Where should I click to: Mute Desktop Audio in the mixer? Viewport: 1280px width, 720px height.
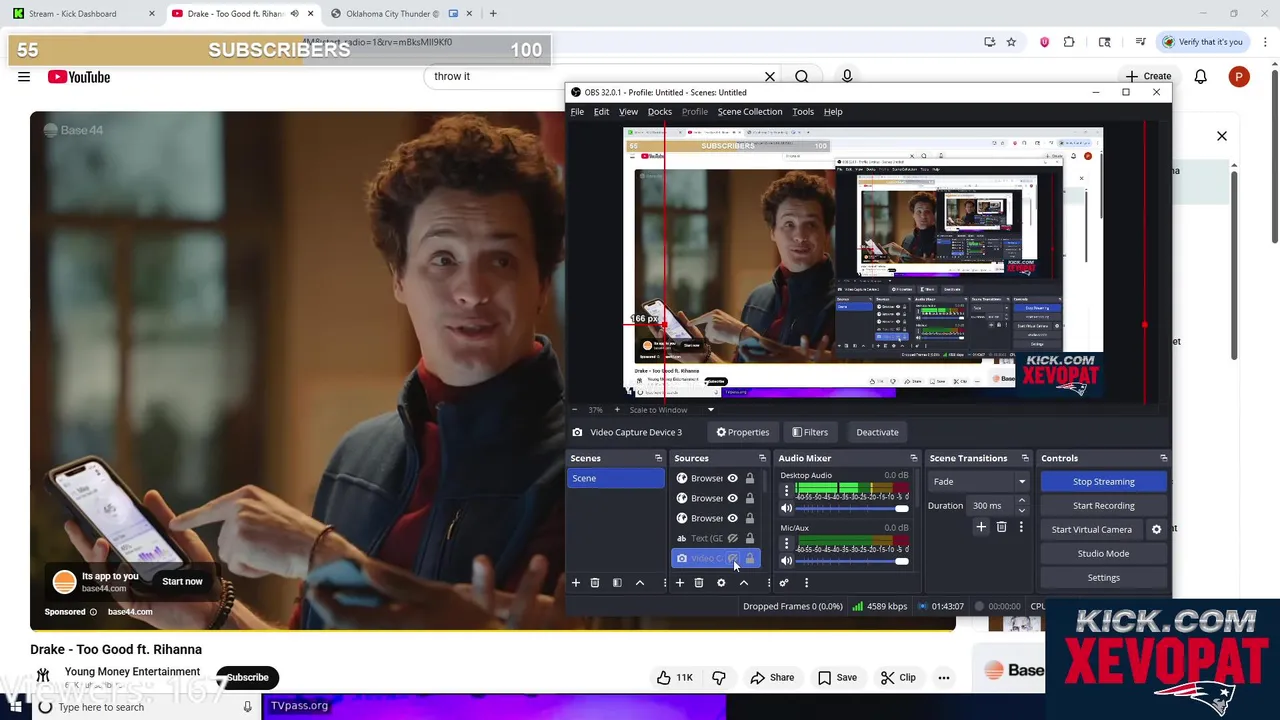786,508
